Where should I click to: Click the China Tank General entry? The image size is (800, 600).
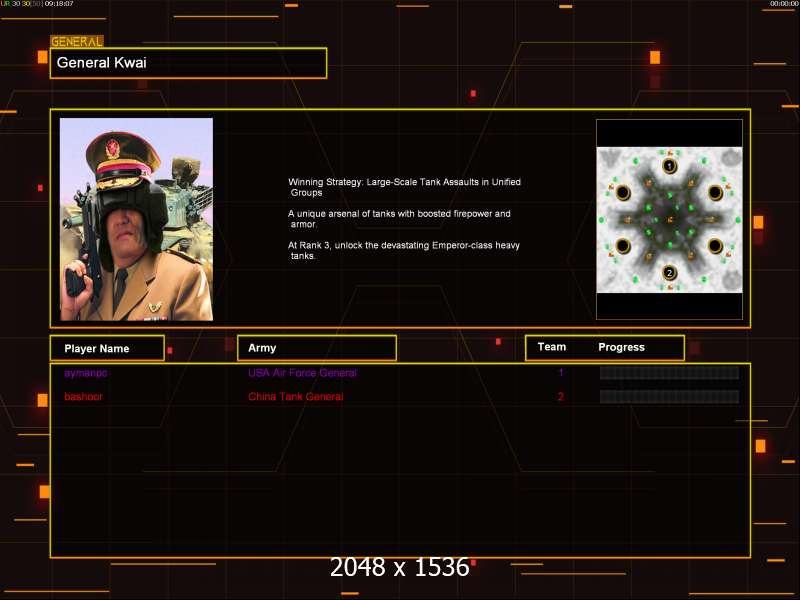click(x=295, y=396)
